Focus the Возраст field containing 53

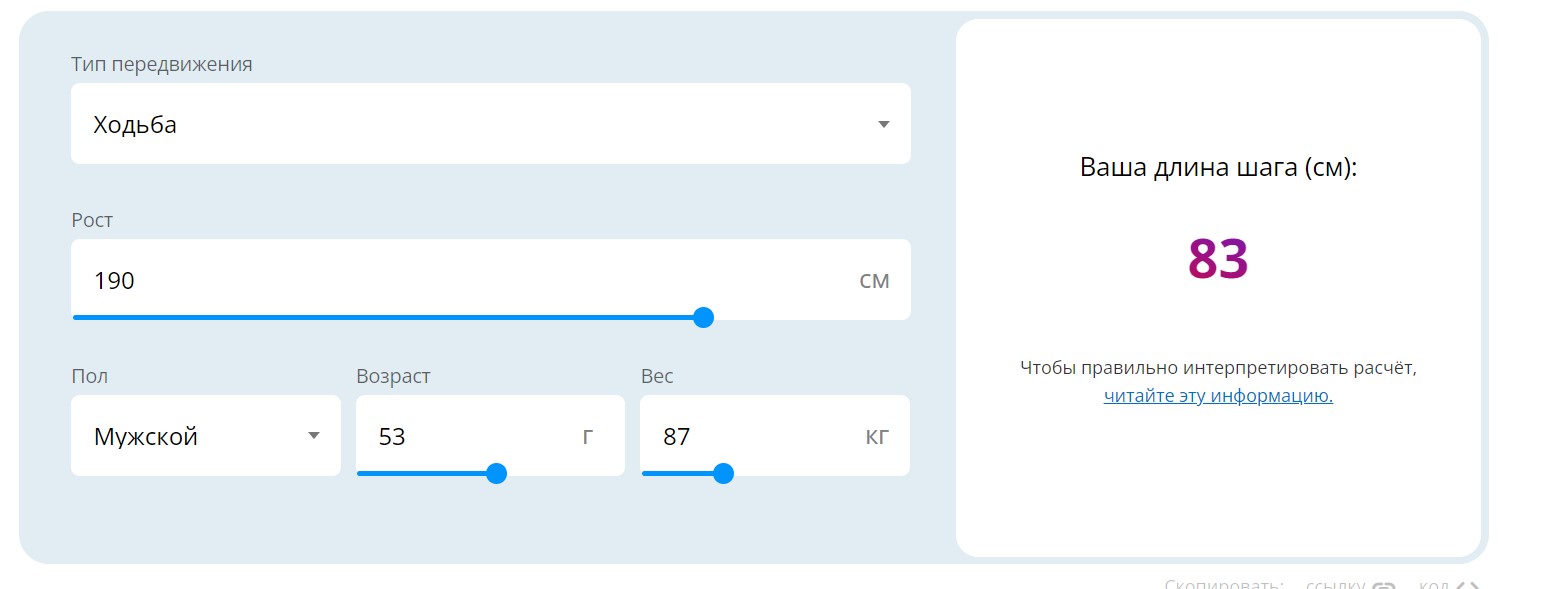[490, 436]
